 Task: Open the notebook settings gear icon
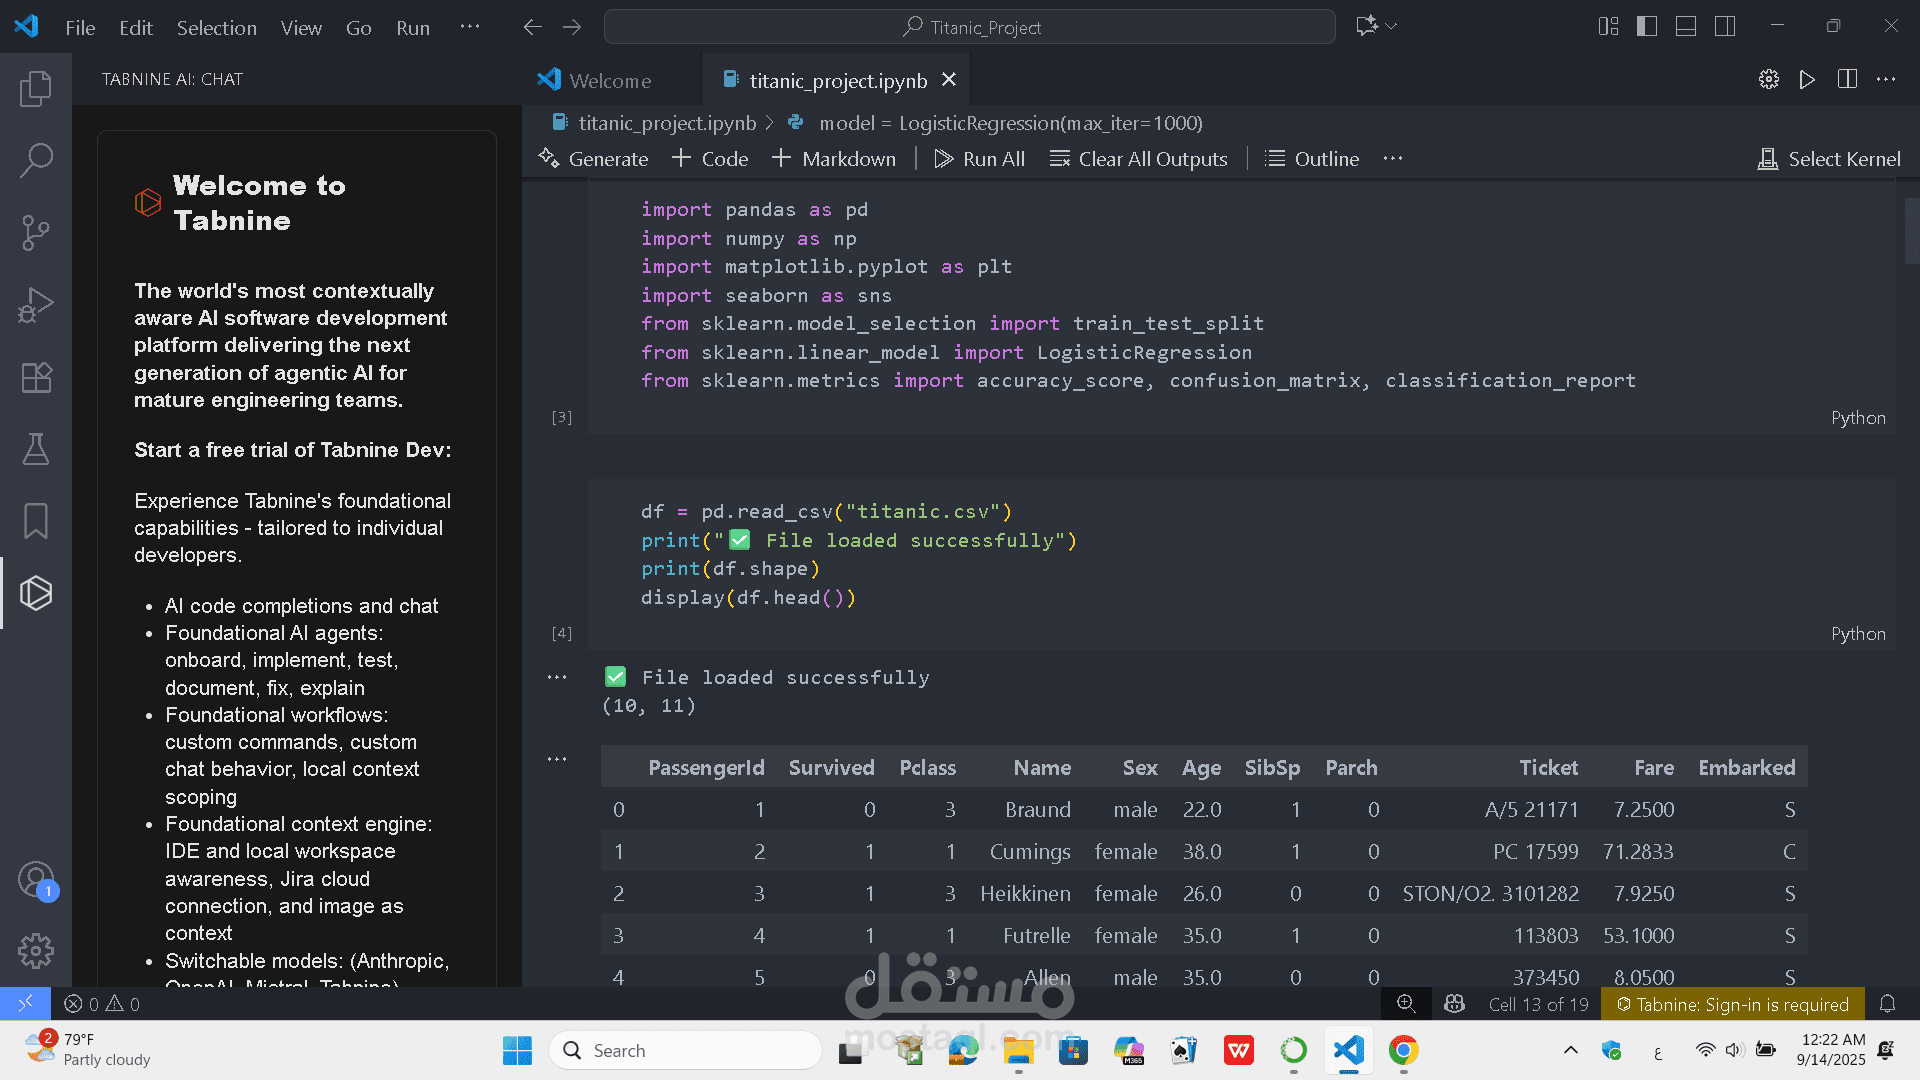[1769, 79]
